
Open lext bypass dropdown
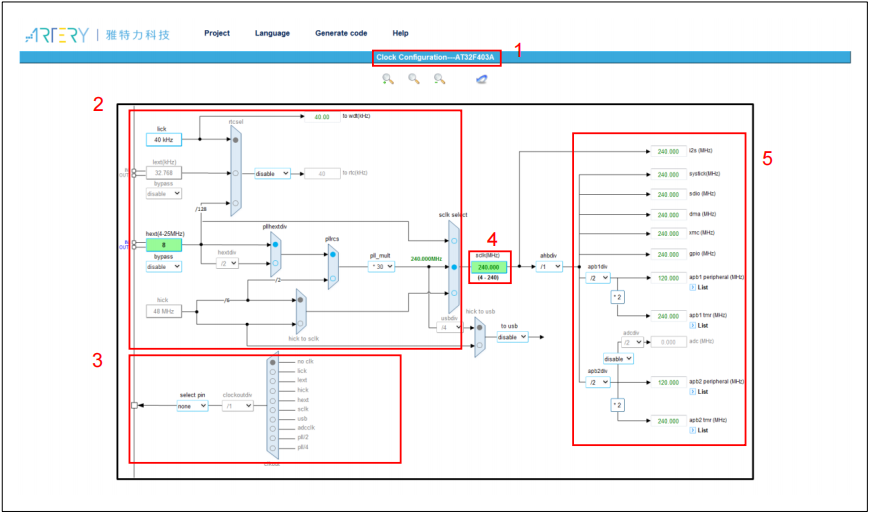pyautogui.click(x=164, y=194)
